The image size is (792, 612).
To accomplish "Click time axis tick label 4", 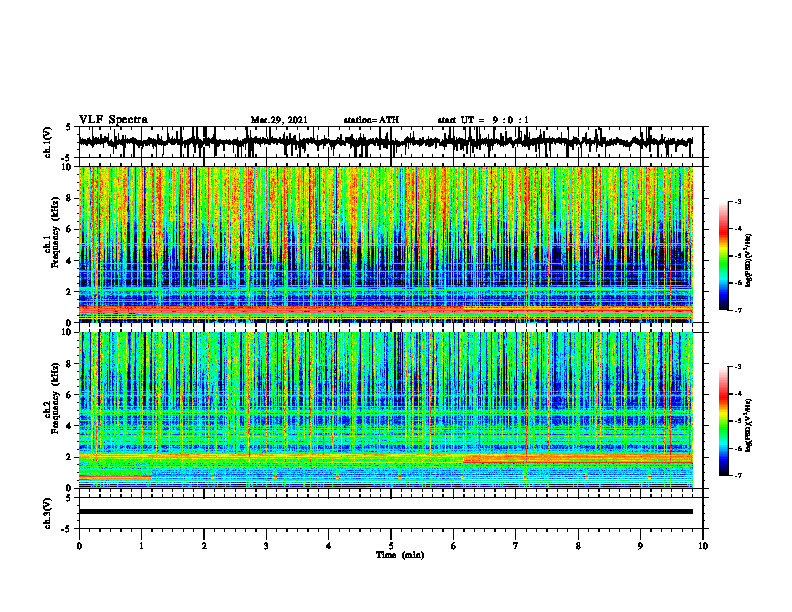I will click(328, 546).
